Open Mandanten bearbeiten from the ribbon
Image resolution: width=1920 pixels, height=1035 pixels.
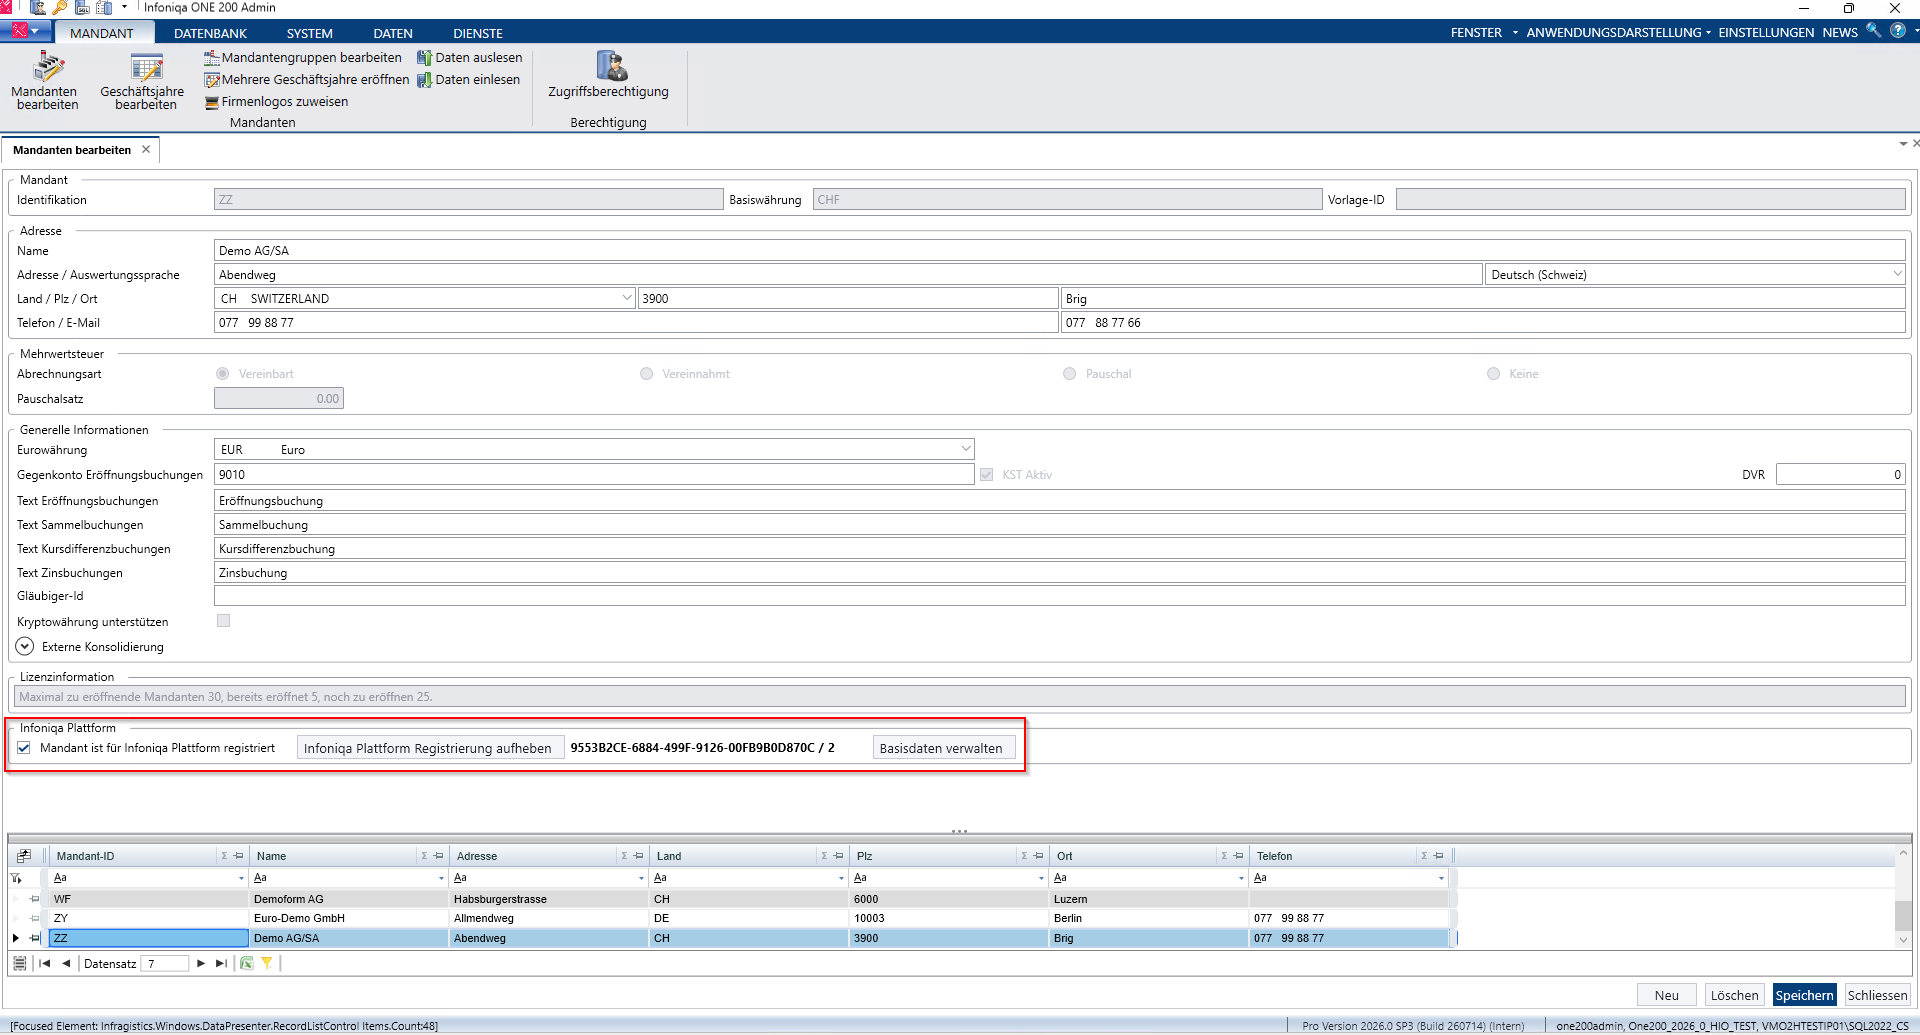(x=47, y=81)
